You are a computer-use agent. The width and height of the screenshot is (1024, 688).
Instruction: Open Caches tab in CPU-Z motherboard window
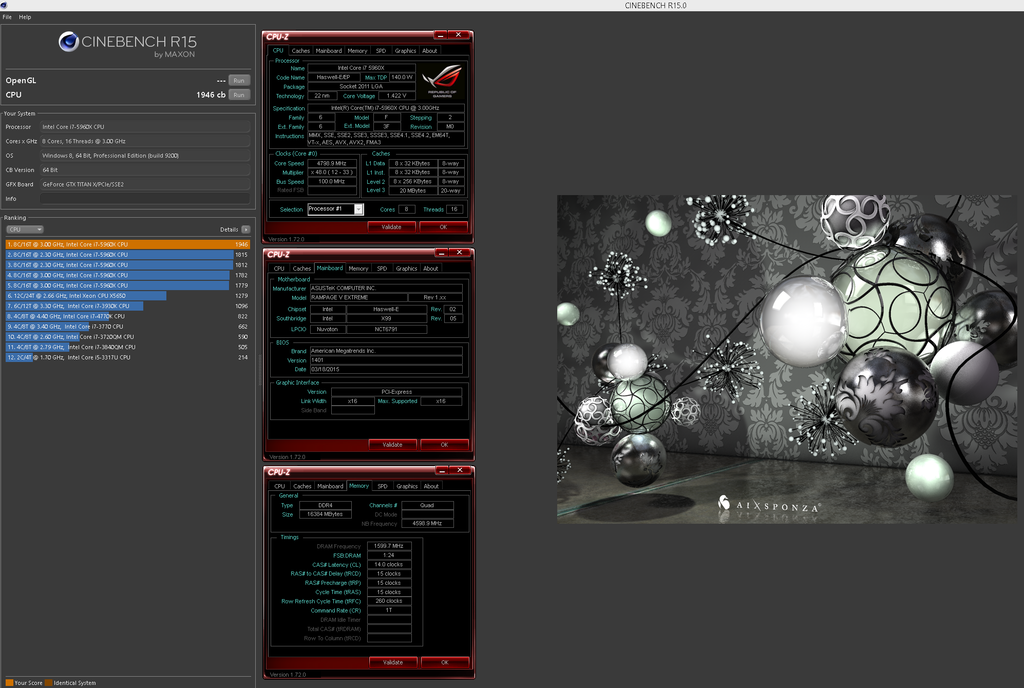click(302, 268)
